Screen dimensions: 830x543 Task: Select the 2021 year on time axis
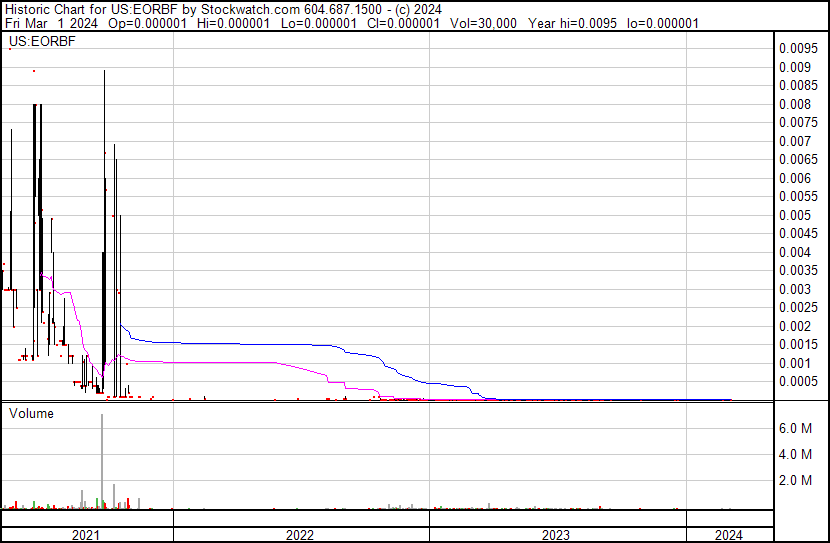click(x=87, y=535)
